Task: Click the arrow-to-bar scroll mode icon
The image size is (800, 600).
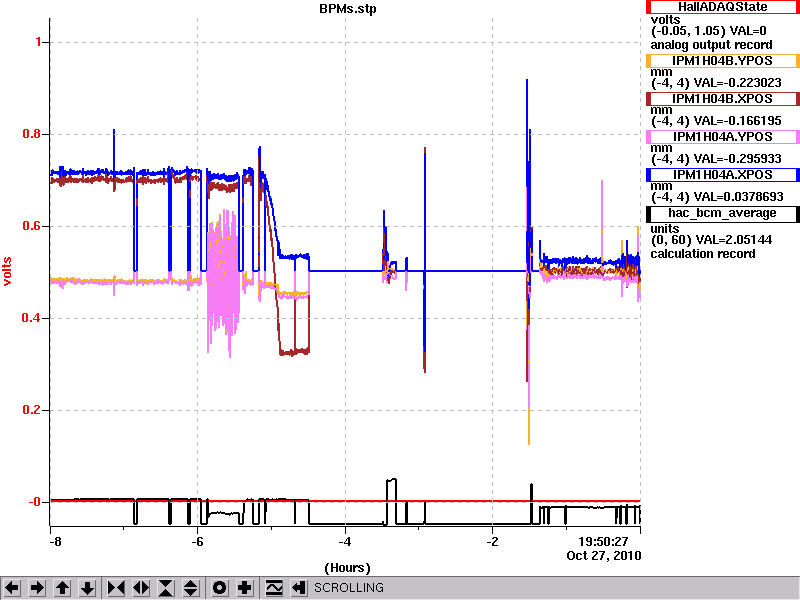Action: point(298,588)
